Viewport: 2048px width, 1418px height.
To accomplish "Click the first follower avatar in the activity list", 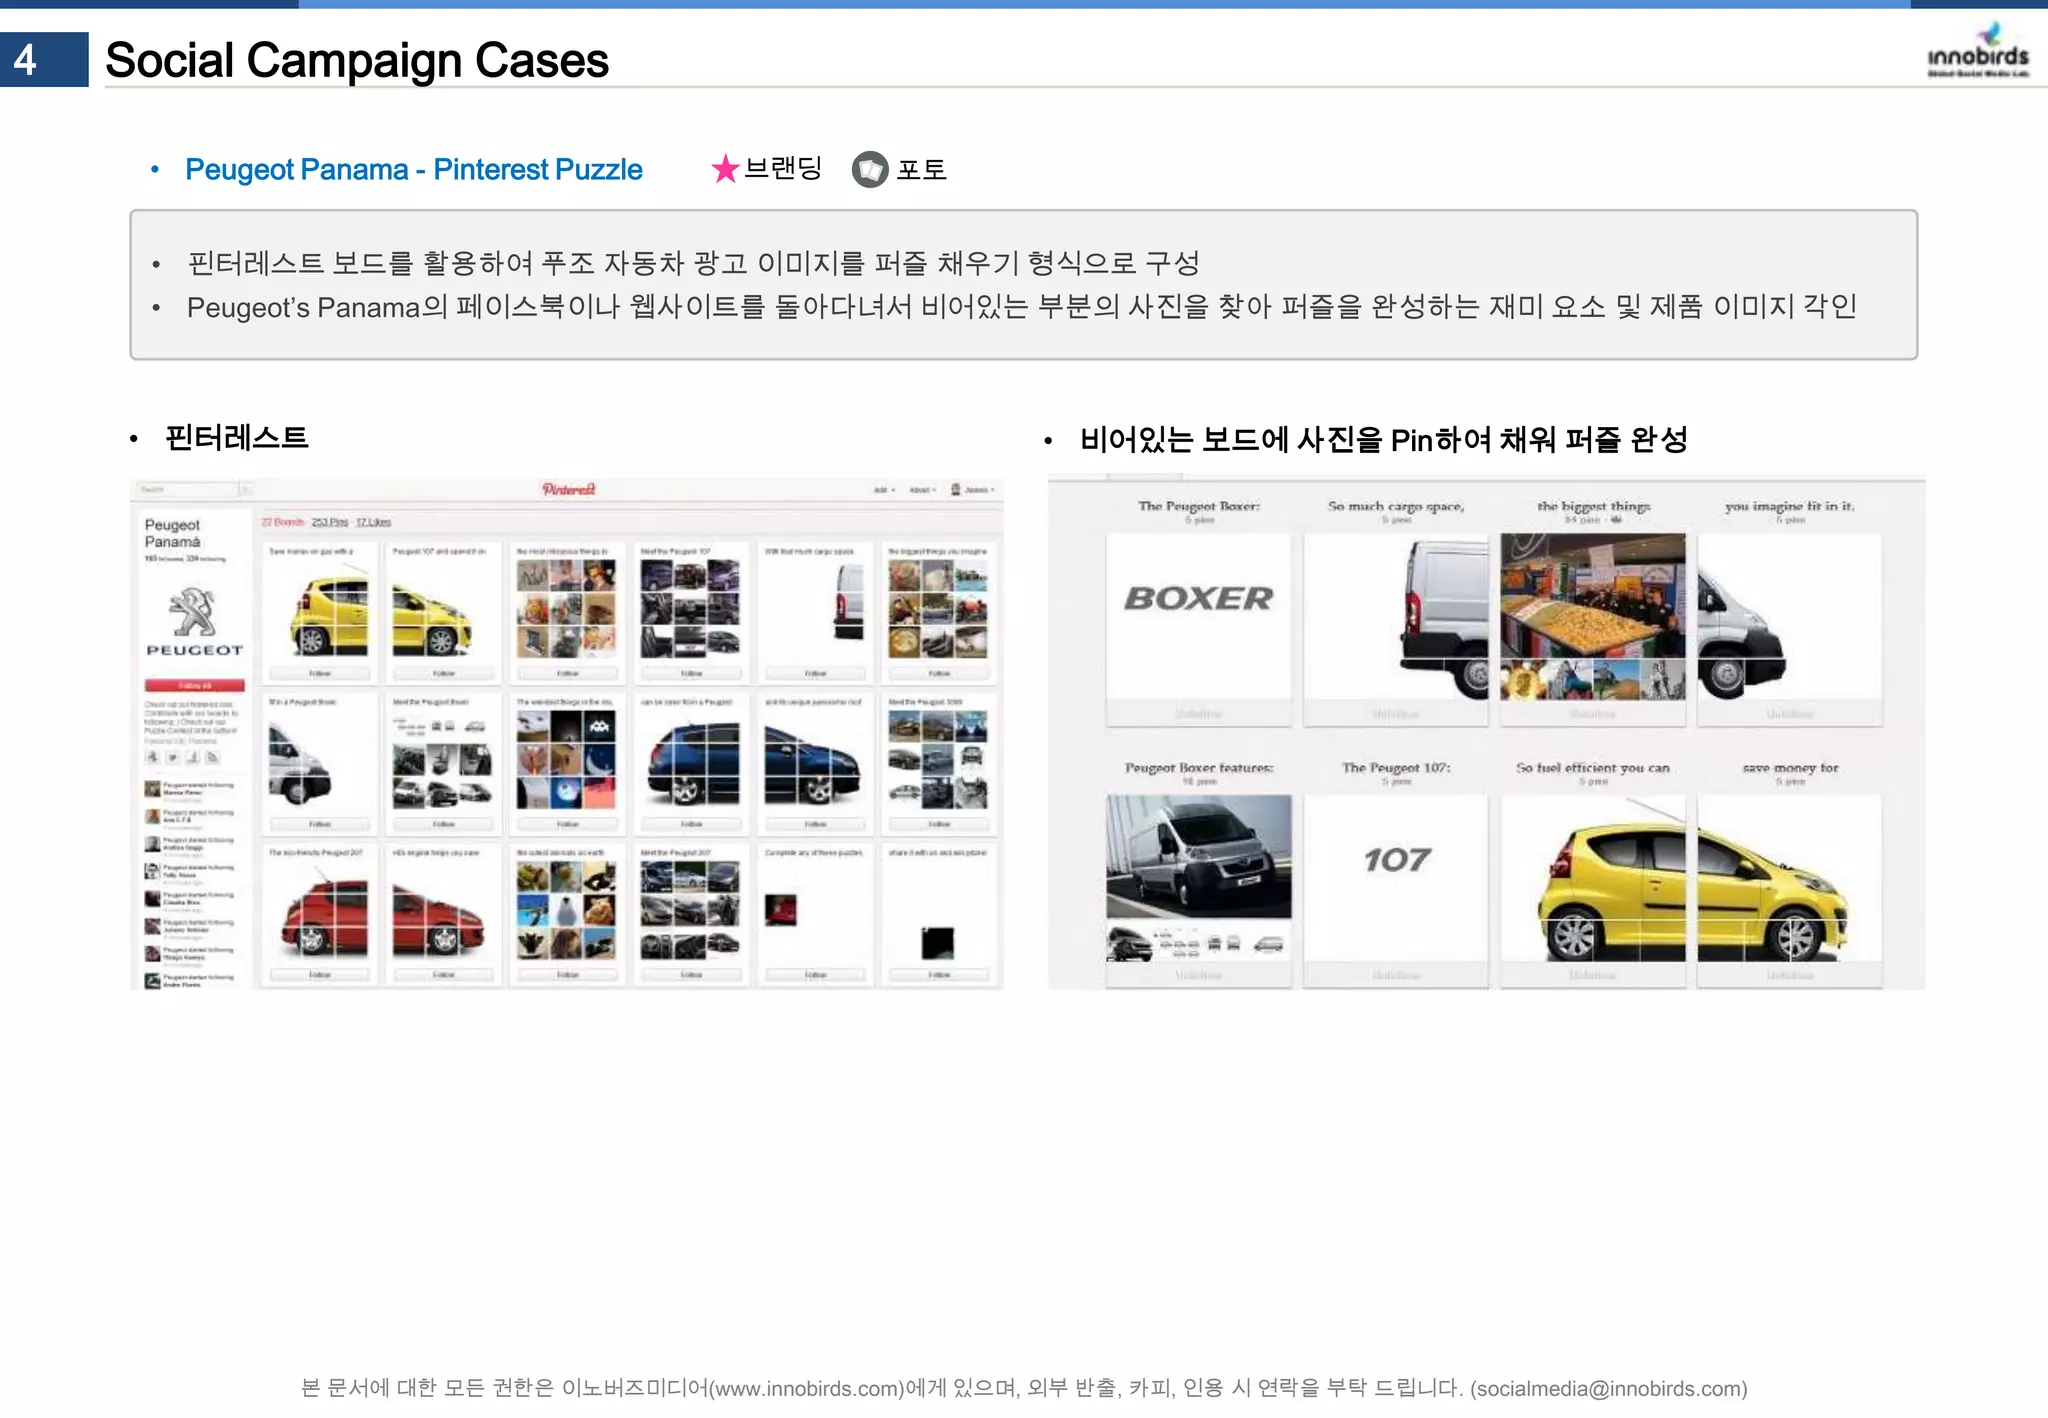I will (x=152, y=788).
